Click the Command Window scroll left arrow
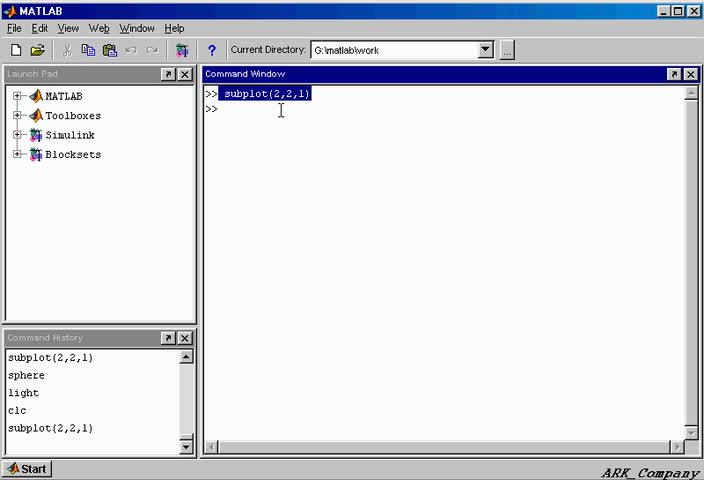This screenshot has height=480, width=704. (x=211, y=446)
